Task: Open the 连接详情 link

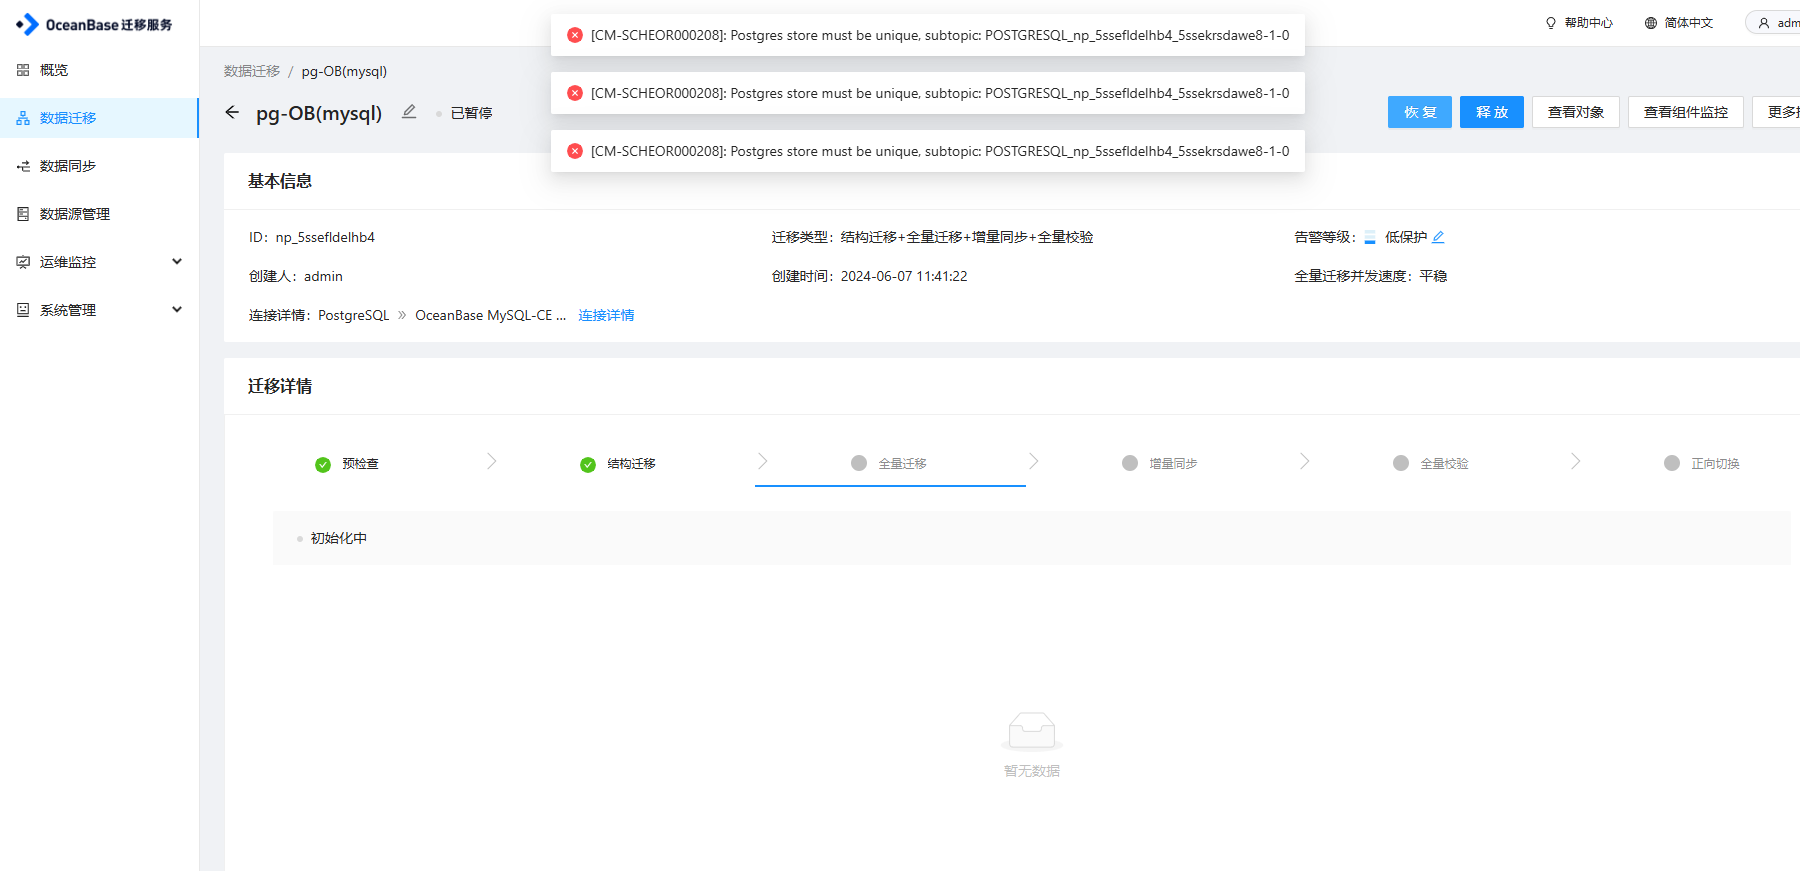Action: point(606,315)
